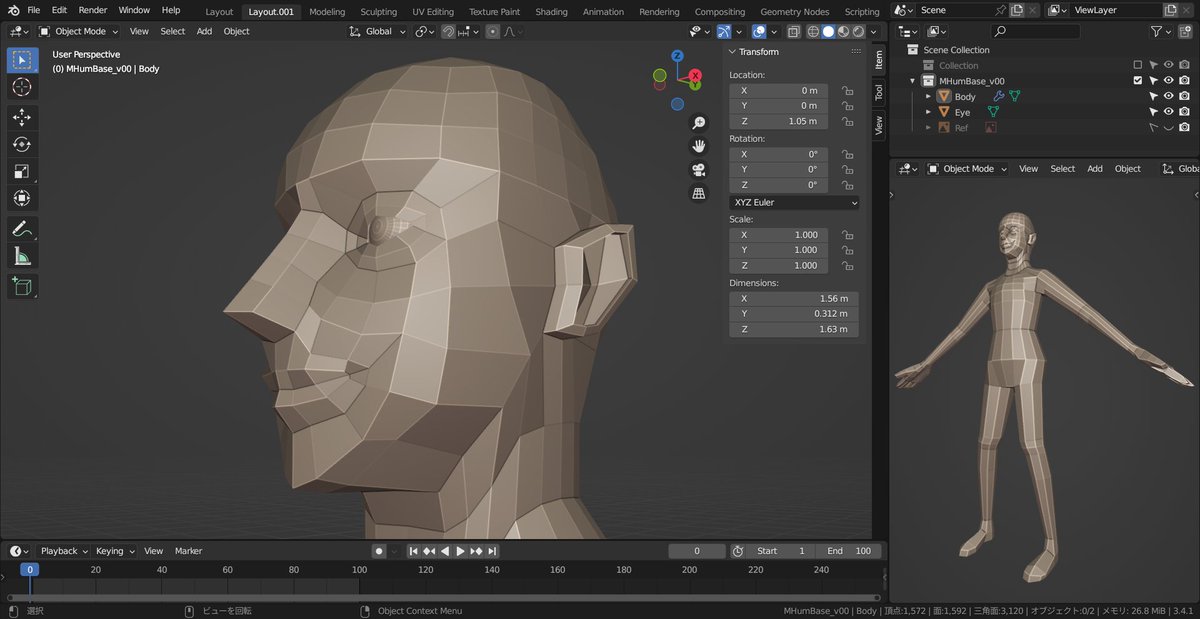Open the Render menu
This screenshot has width=1200, height=619.
(93, 10)
